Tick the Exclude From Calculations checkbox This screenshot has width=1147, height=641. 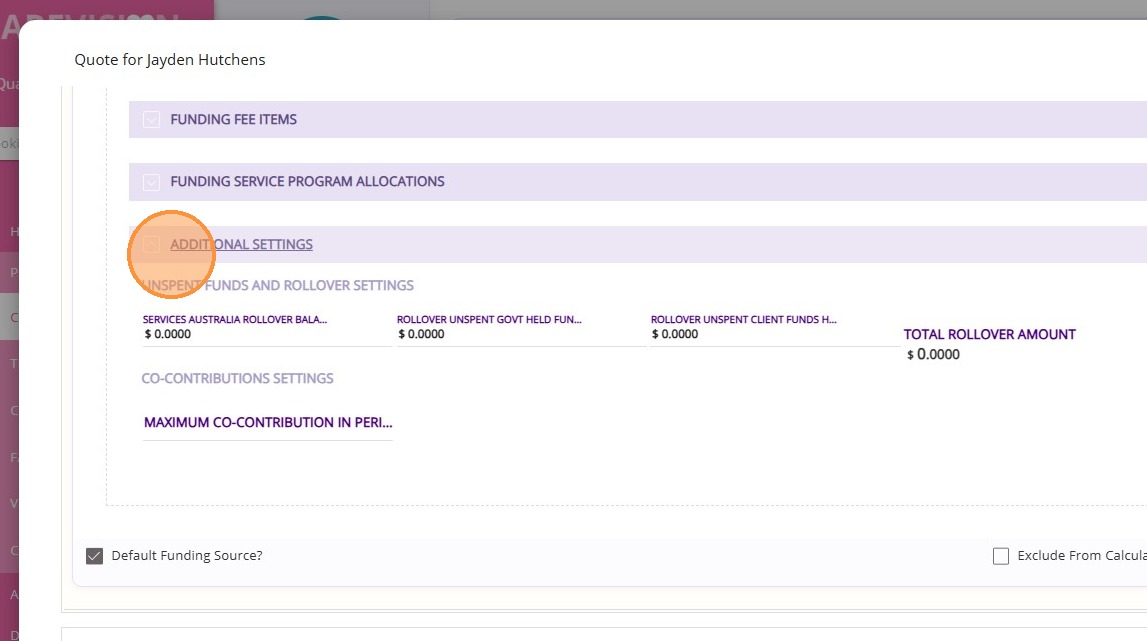[1001, 556]
